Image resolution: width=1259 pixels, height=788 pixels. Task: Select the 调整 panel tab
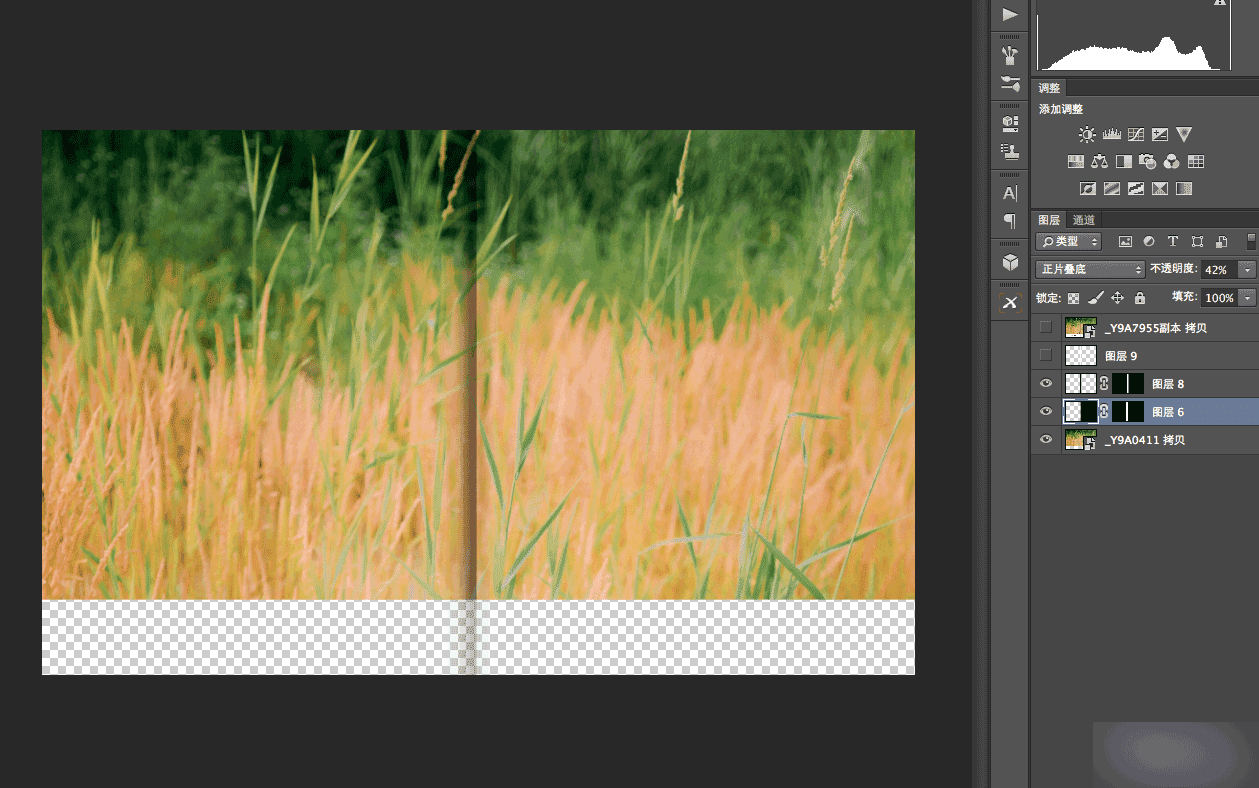point(1049,89)
